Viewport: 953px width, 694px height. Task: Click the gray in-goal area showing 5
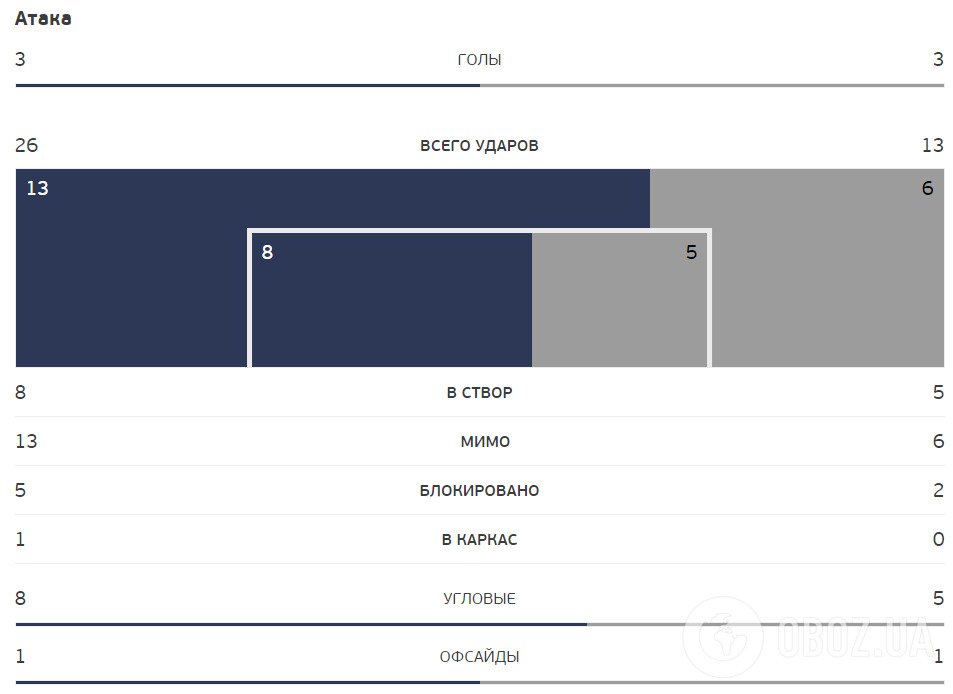pos(620,300)
